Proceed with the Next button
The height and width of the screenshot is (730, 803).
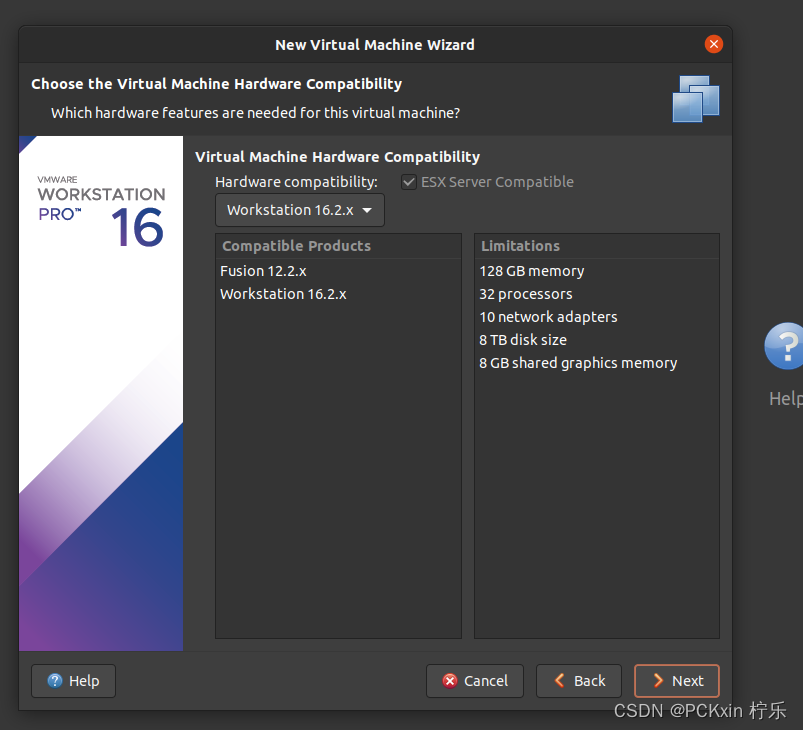(x=677, y=681)
